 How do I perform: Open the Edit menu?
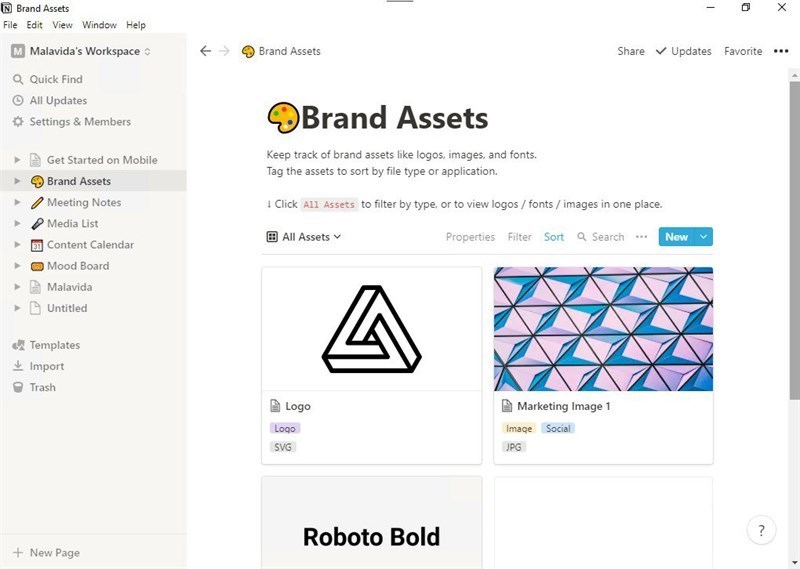[34, 25]
